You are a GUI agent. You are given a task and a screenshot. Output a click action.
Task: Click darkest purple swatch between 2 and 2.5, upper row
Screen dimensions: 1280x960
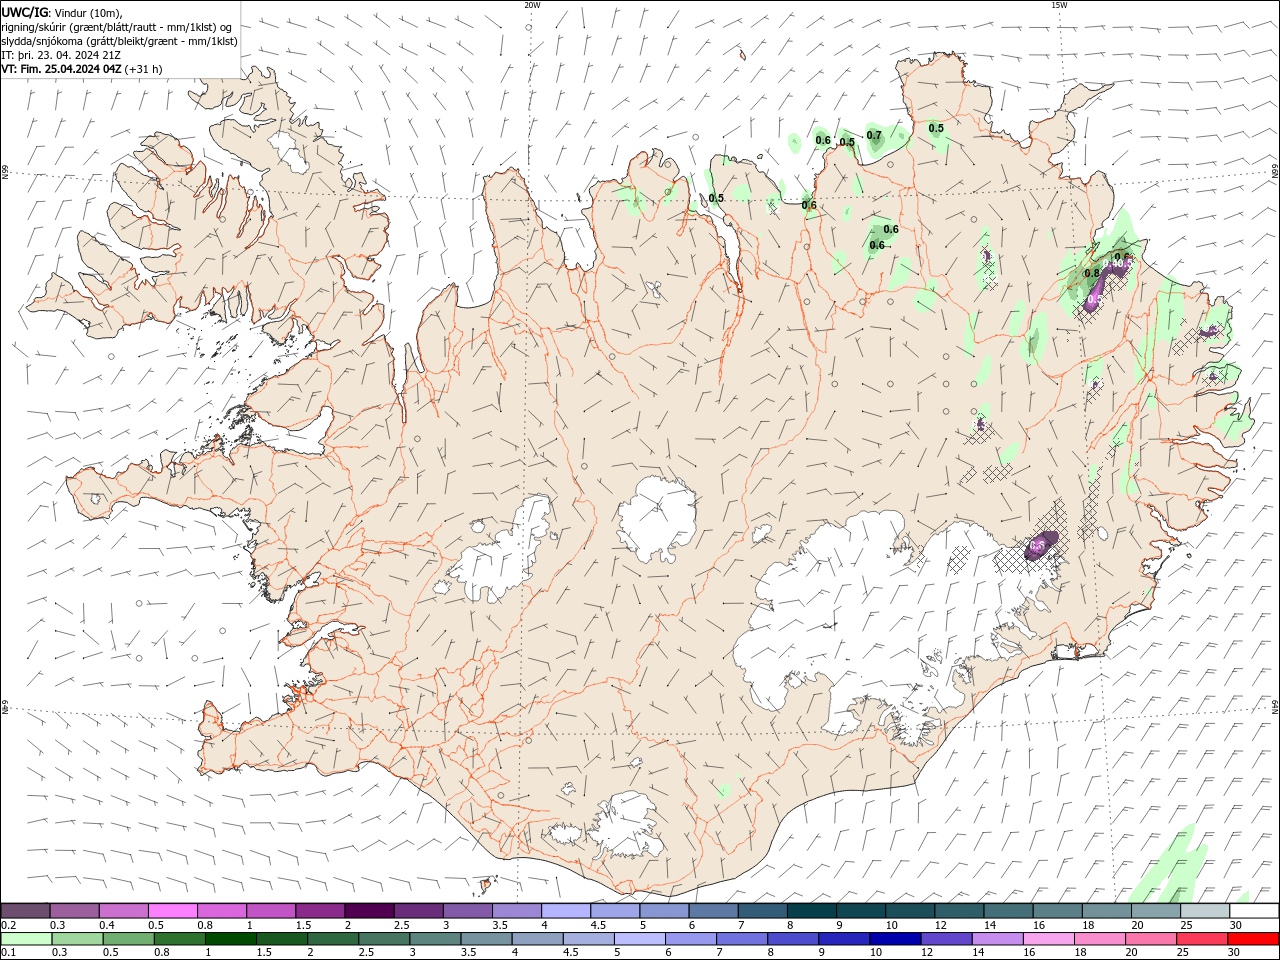click(368, 911)
